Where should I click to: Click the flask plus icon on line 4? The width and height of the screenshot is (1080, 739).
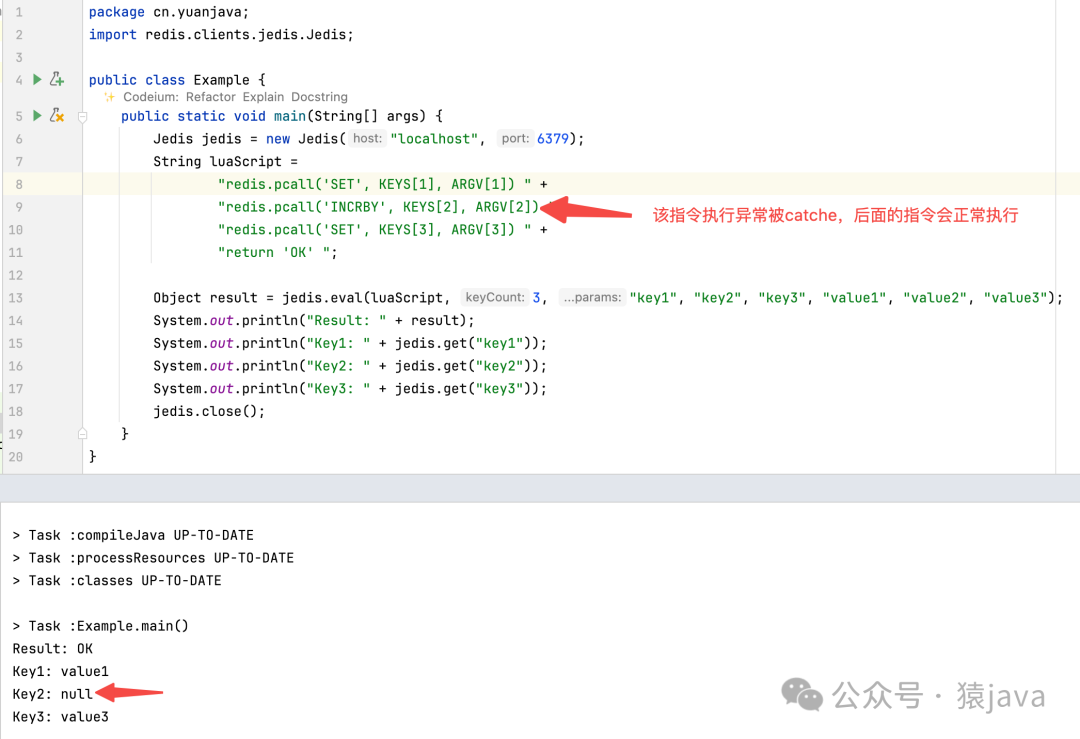pyautogui.click(x=57, y=79)
